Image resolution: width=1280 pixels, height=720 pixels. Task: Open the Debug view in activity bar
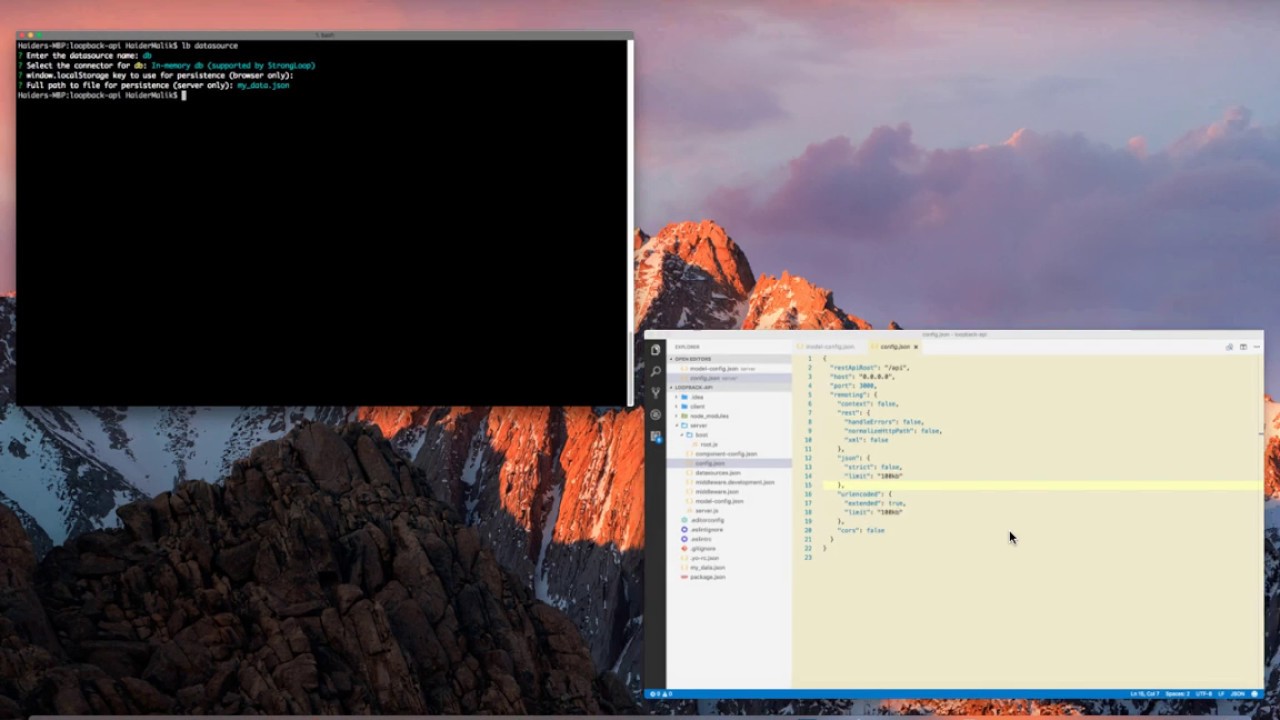pyautogui.click(x=656, y=414)
